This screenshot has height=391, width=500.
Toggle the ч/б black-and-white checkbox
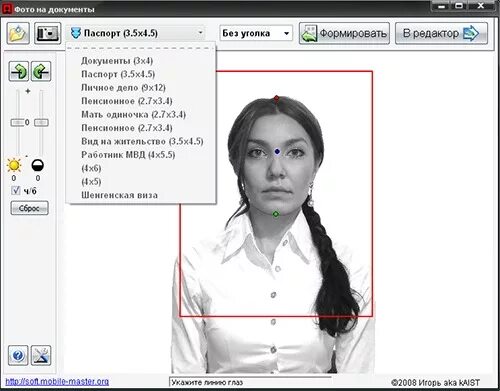point(16,190)
